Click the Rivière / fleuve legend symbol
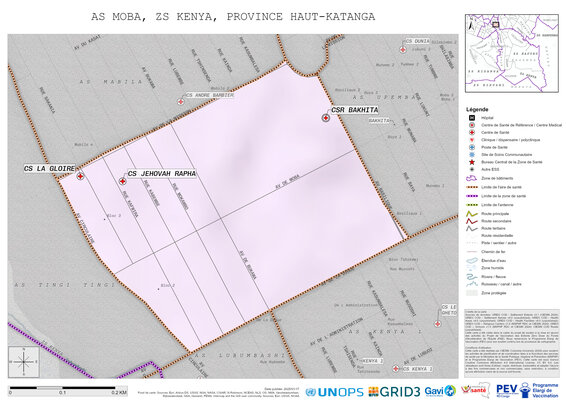The height and width of the screenshot is (400, 566). point(471,277)
